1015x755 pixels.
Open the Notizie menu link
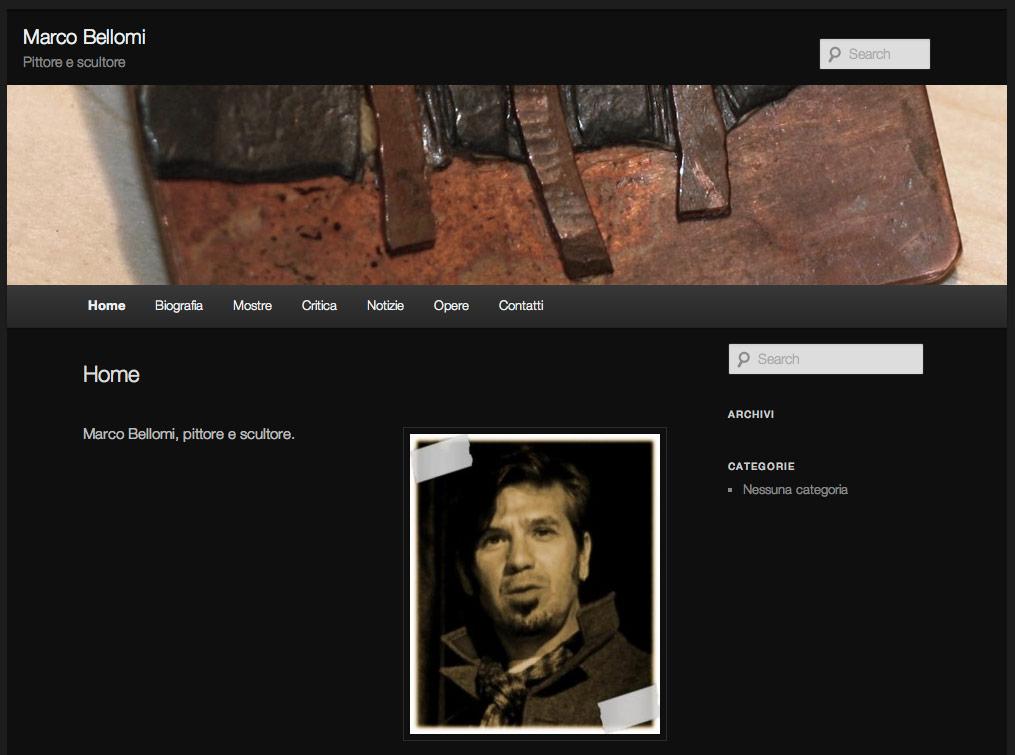click(385, 306)
